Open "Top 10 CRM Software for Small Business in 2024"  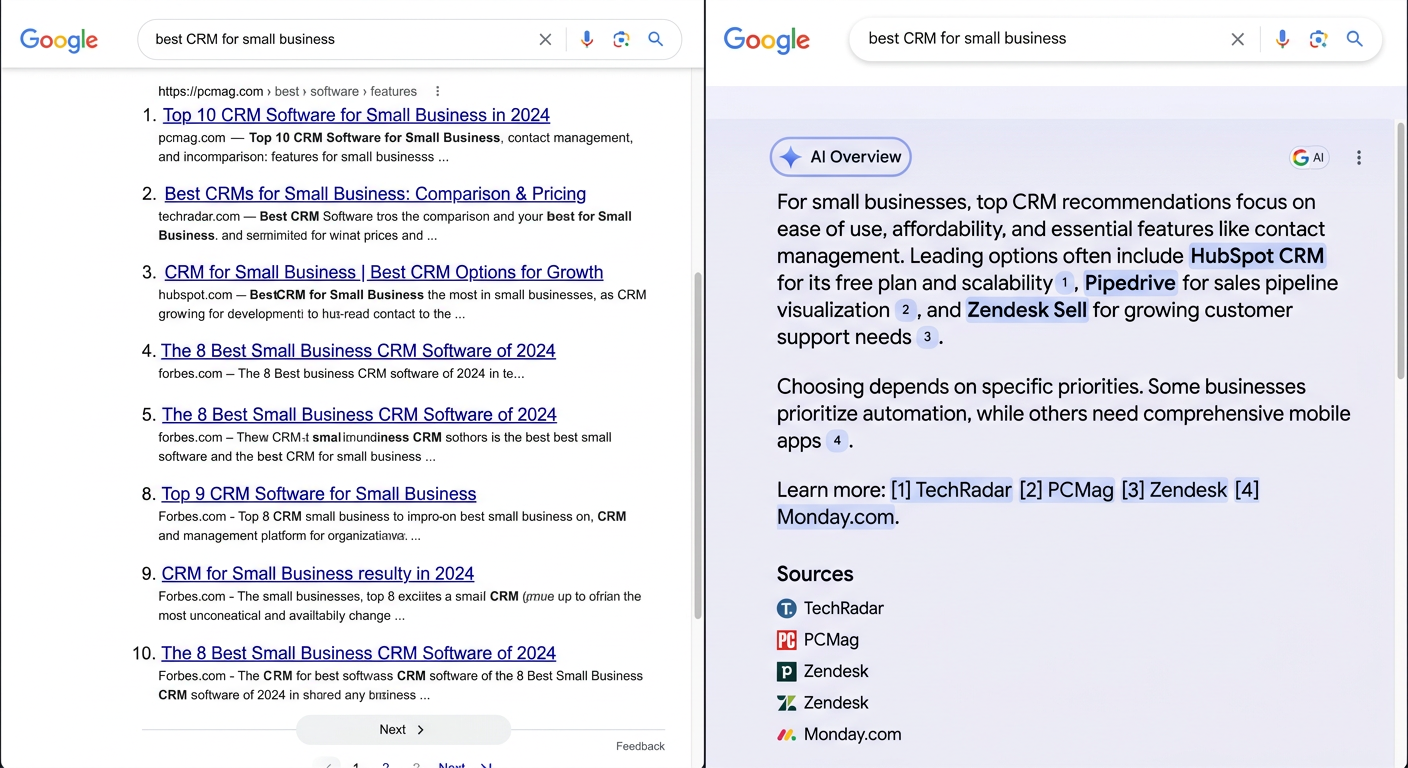356,115
